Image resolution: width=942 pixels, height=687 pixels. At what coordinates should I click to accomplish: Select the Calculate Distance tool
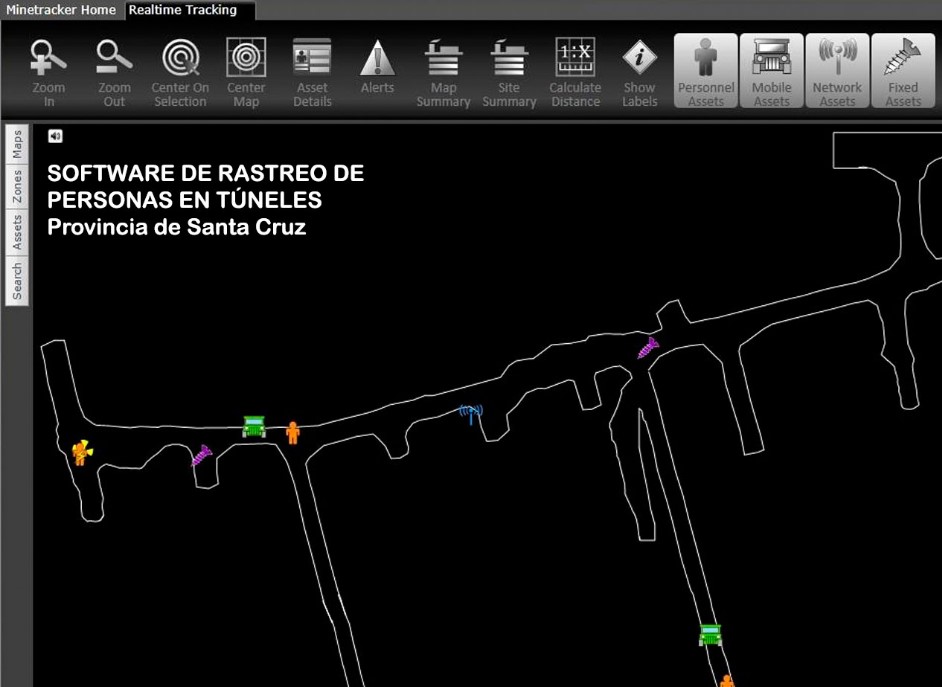(575, 73)
